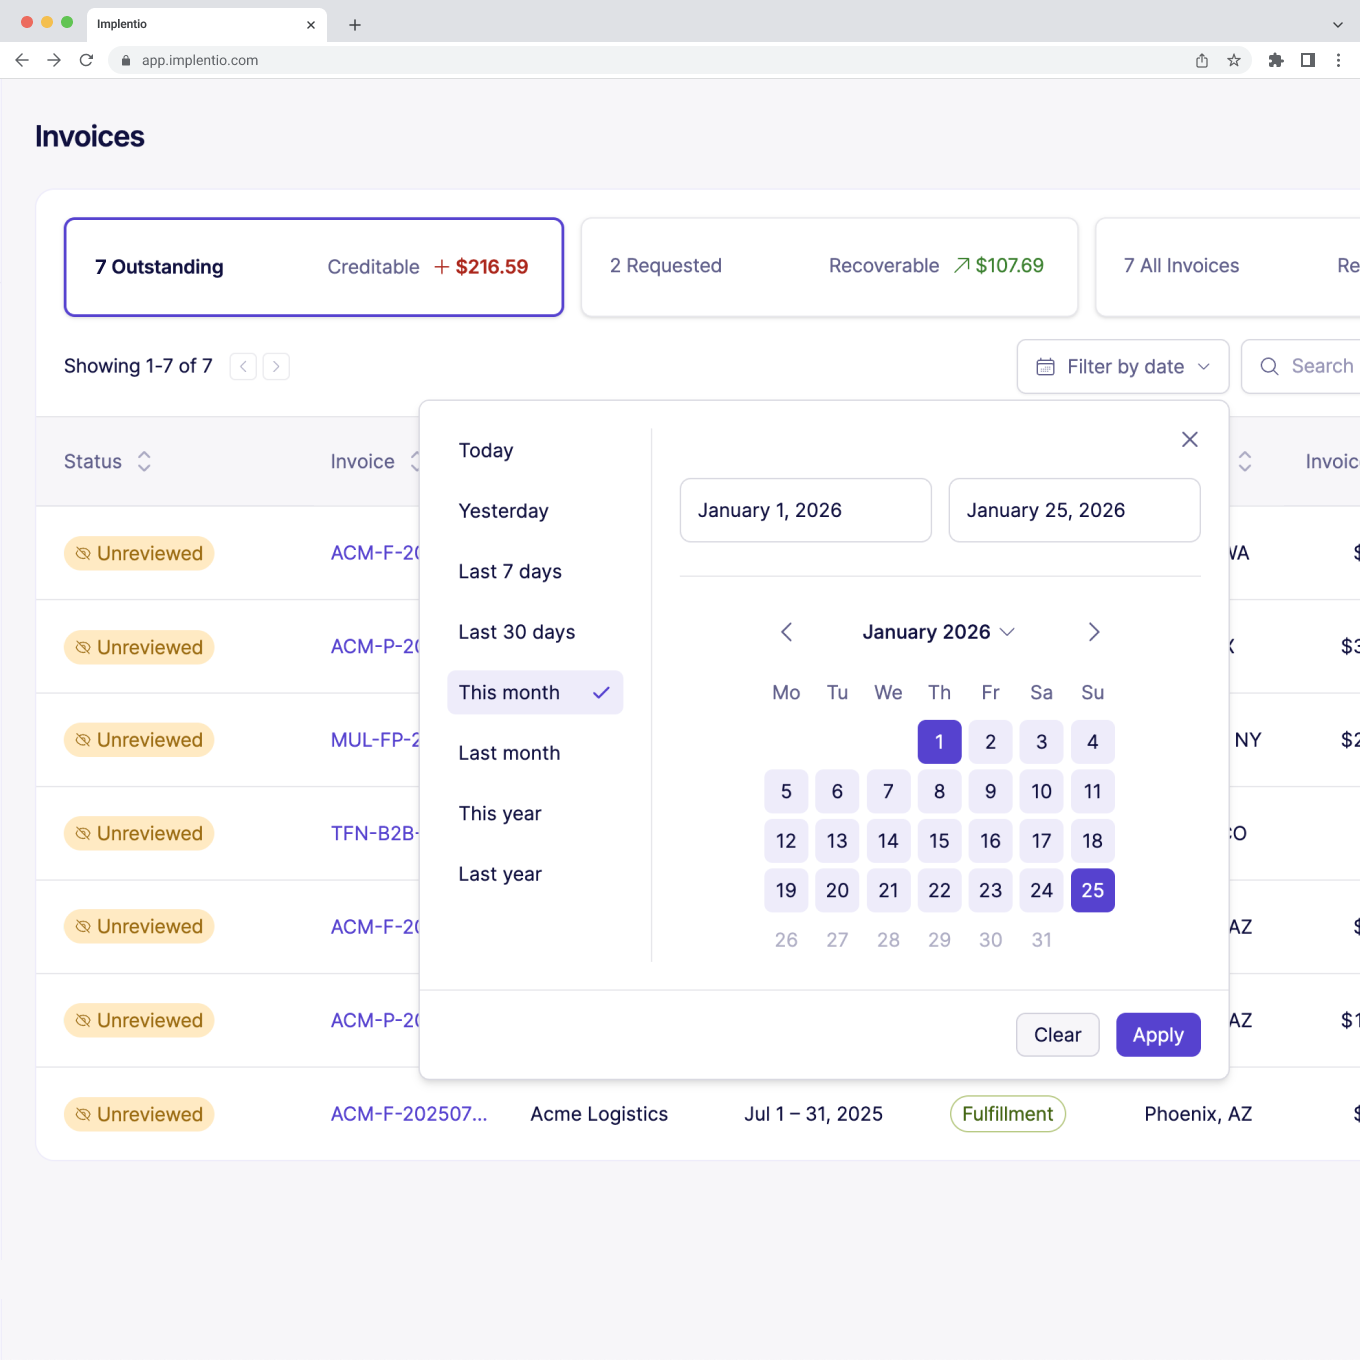Click the sort chevrons on the Status column
This screenshot has height=1360, width=1360.
click(x=143, y=461)
